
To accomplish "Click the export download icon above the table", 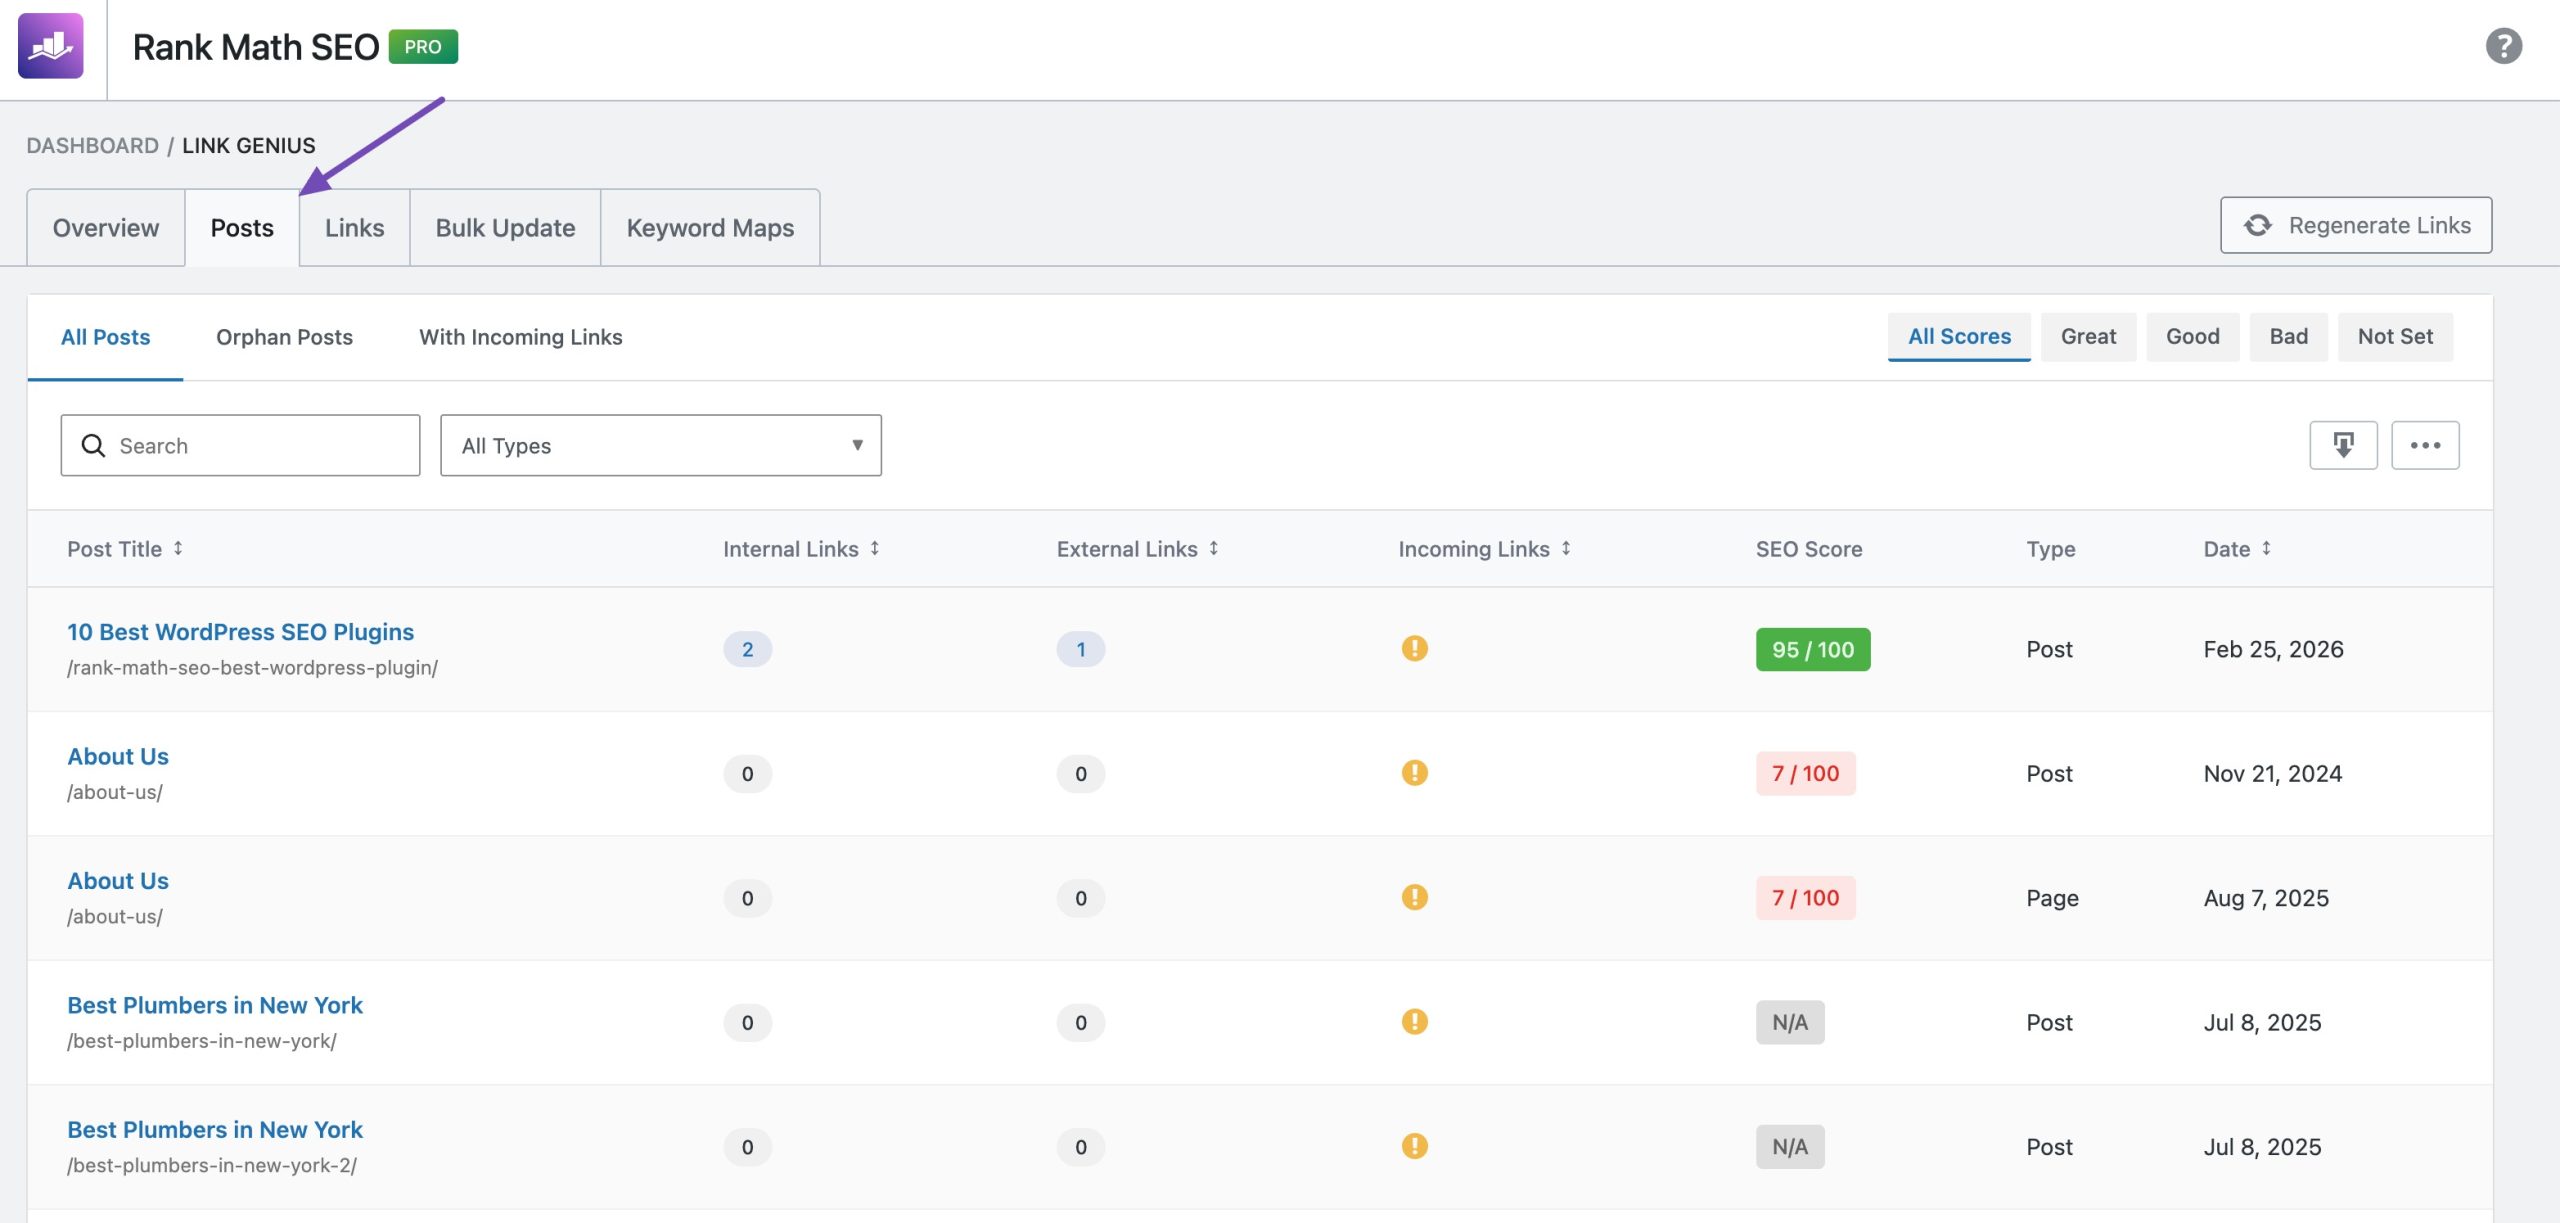I will 2344,444.
